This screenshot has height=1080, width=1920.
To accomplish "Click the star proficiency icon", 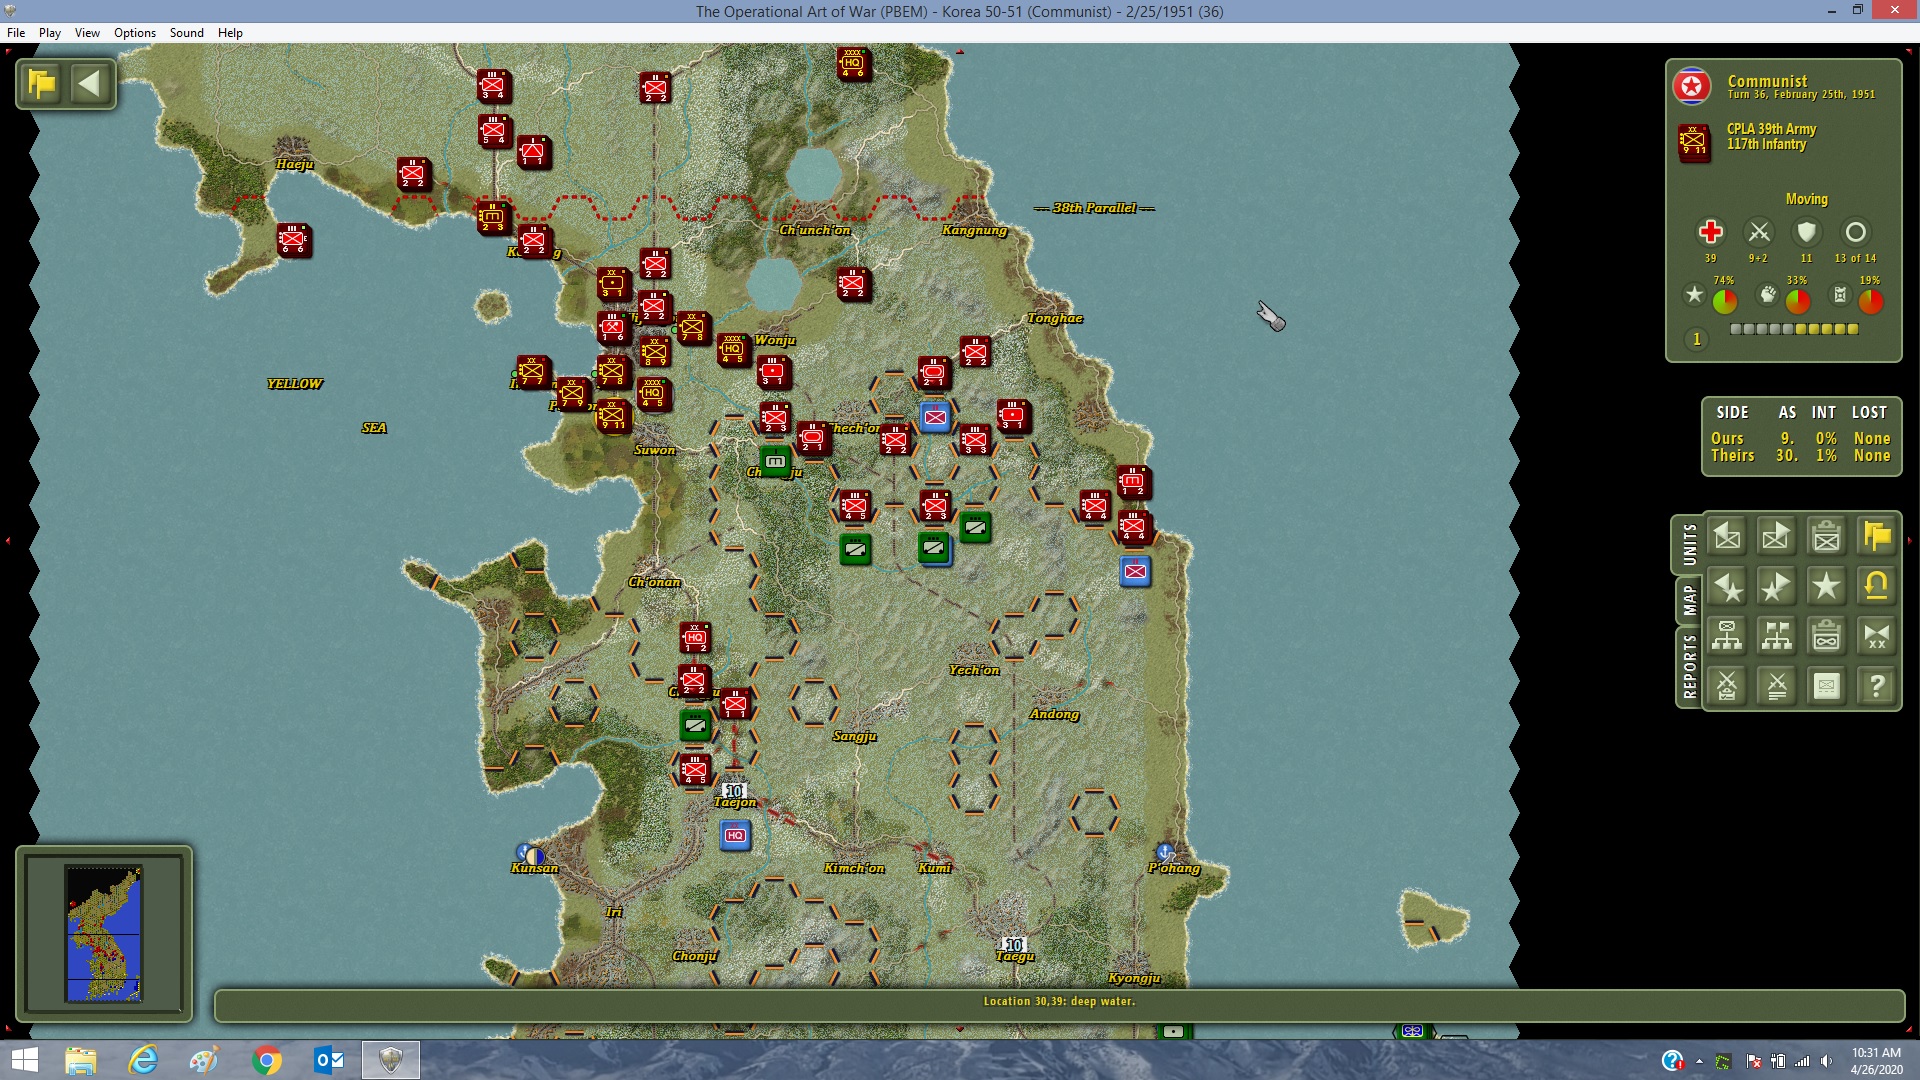I will (x=1694, y=295).
